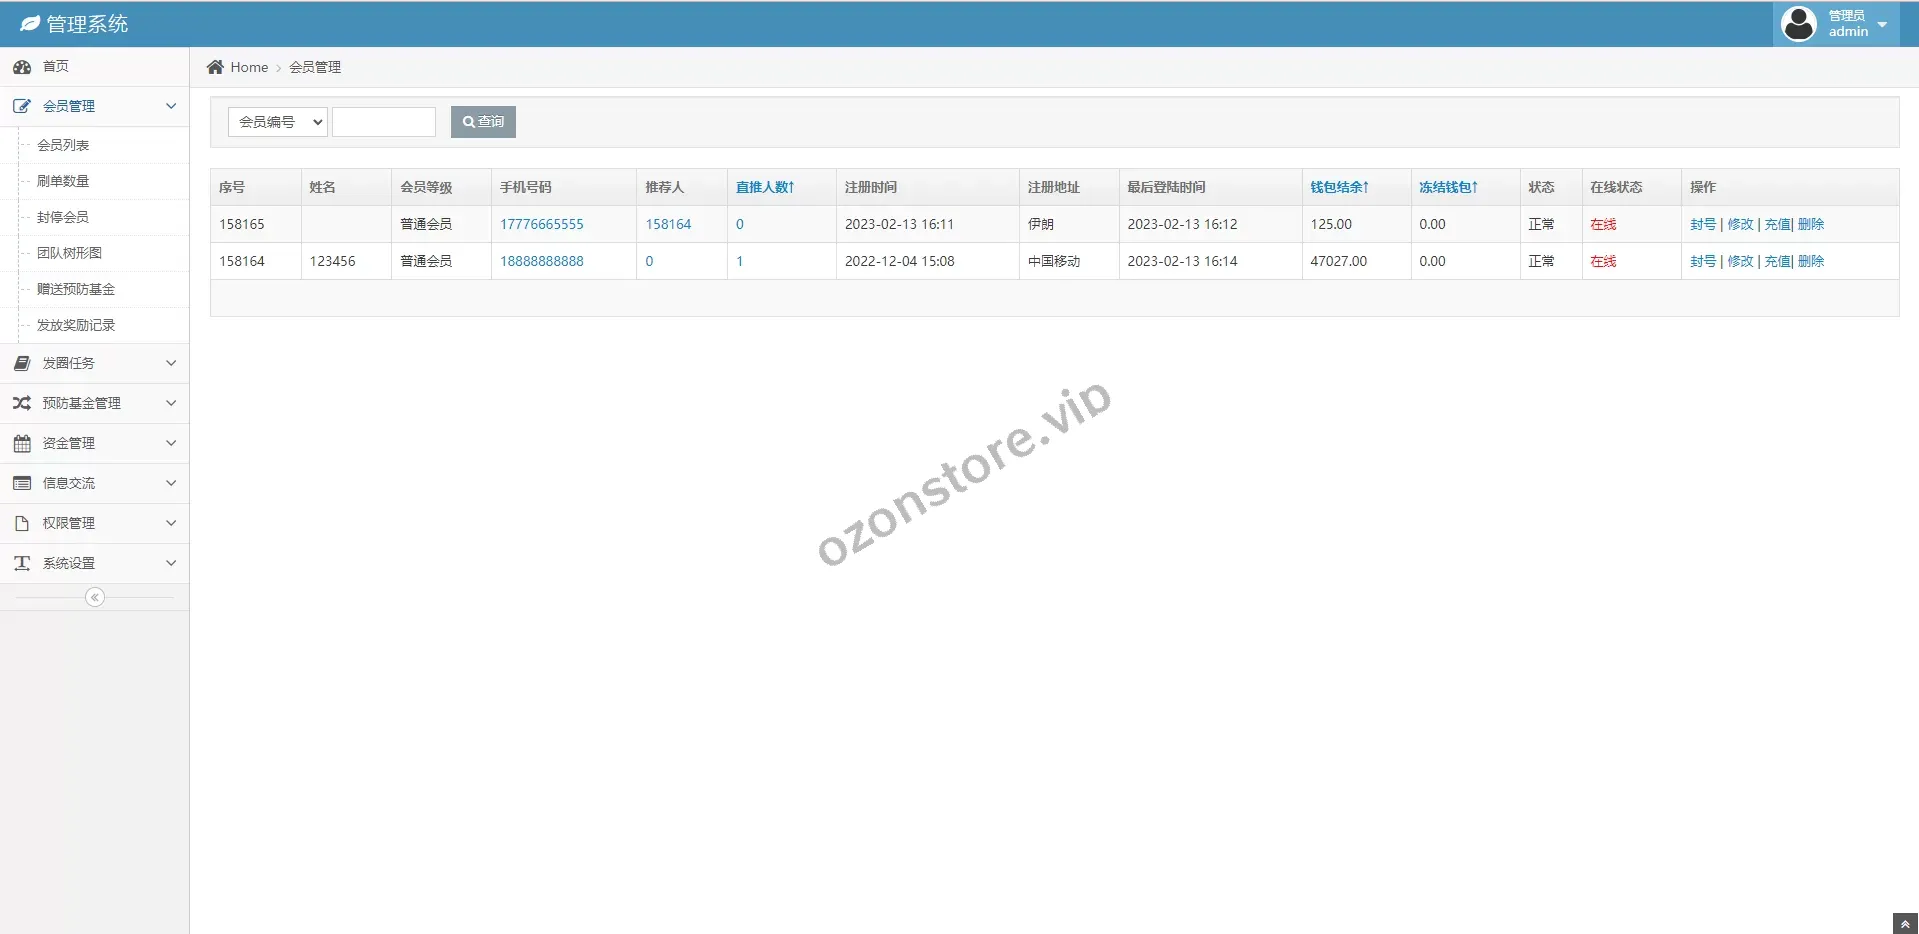Open 封停会员 in the sidebar
The width and height of the screenshot is (1919, 934).
(x=63, y=217)
